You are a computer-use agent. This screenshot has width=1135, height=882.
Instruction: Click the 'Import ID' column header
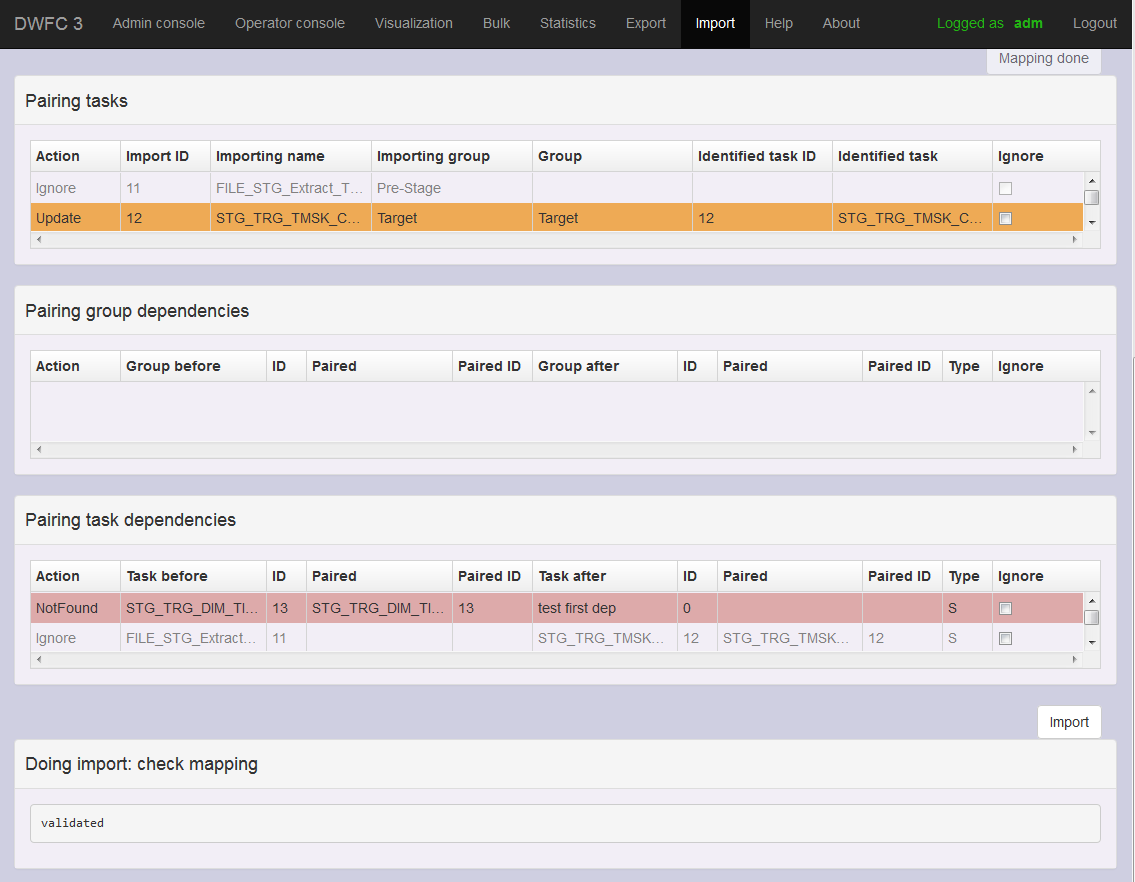pyautogui.click(x=165, y=156)
